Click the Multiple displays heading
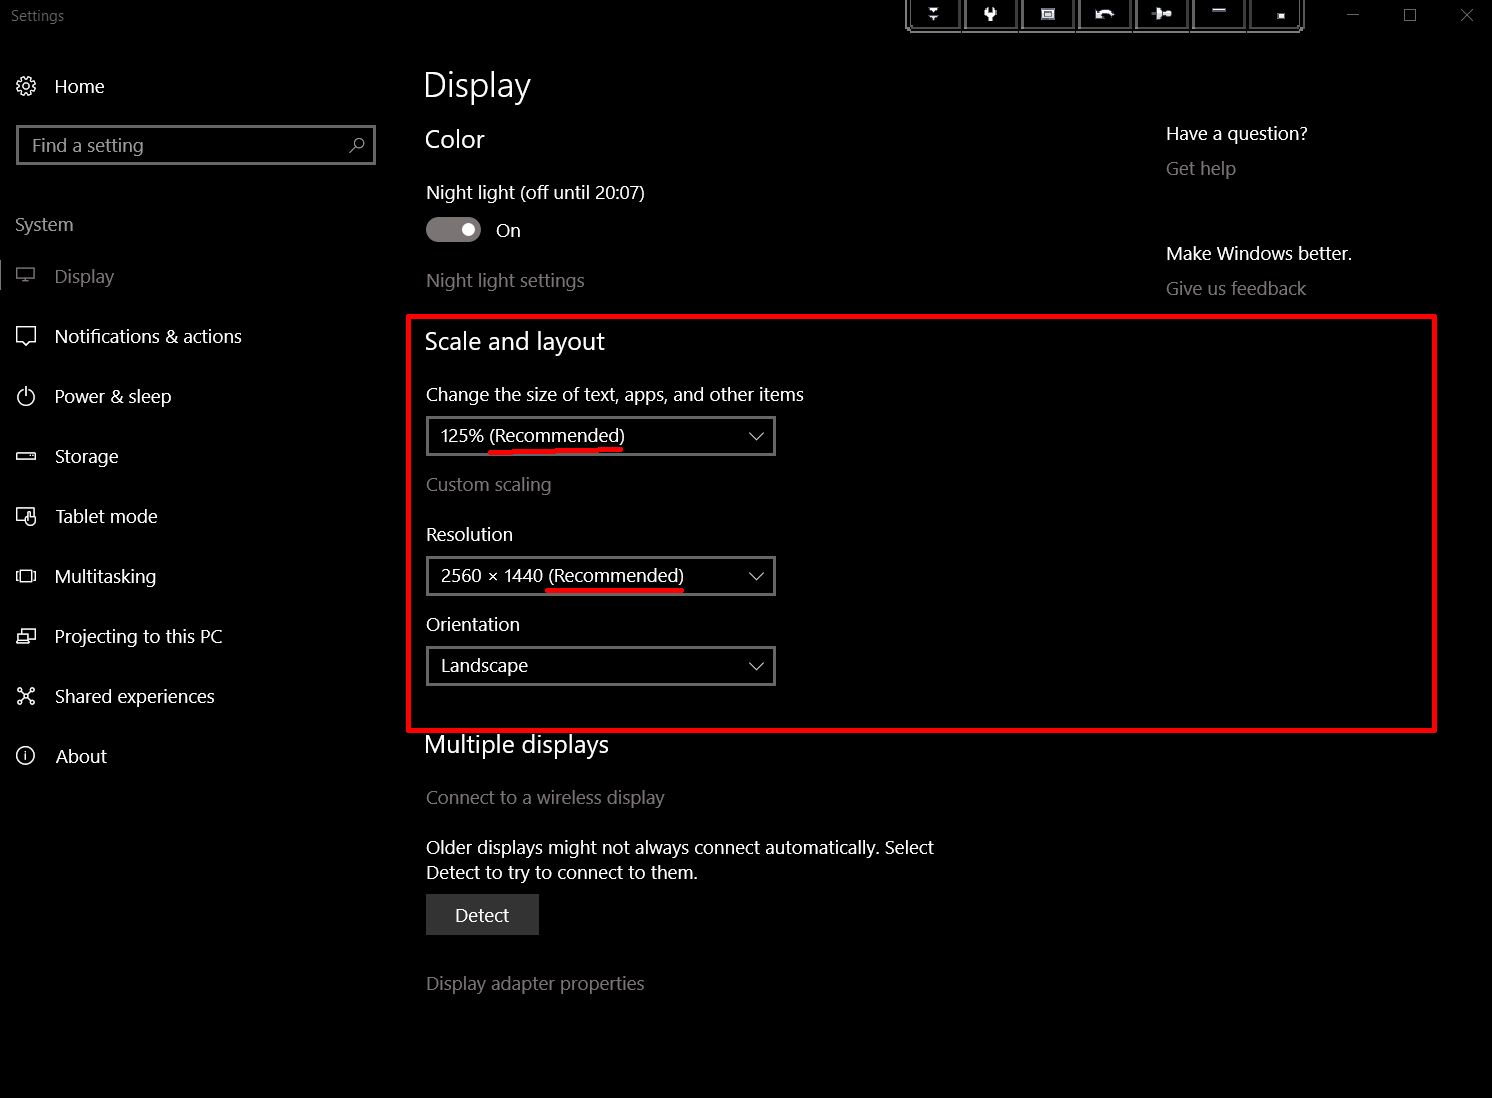The width and height of the screenshot is (1492, 1098). pos(516,745)
